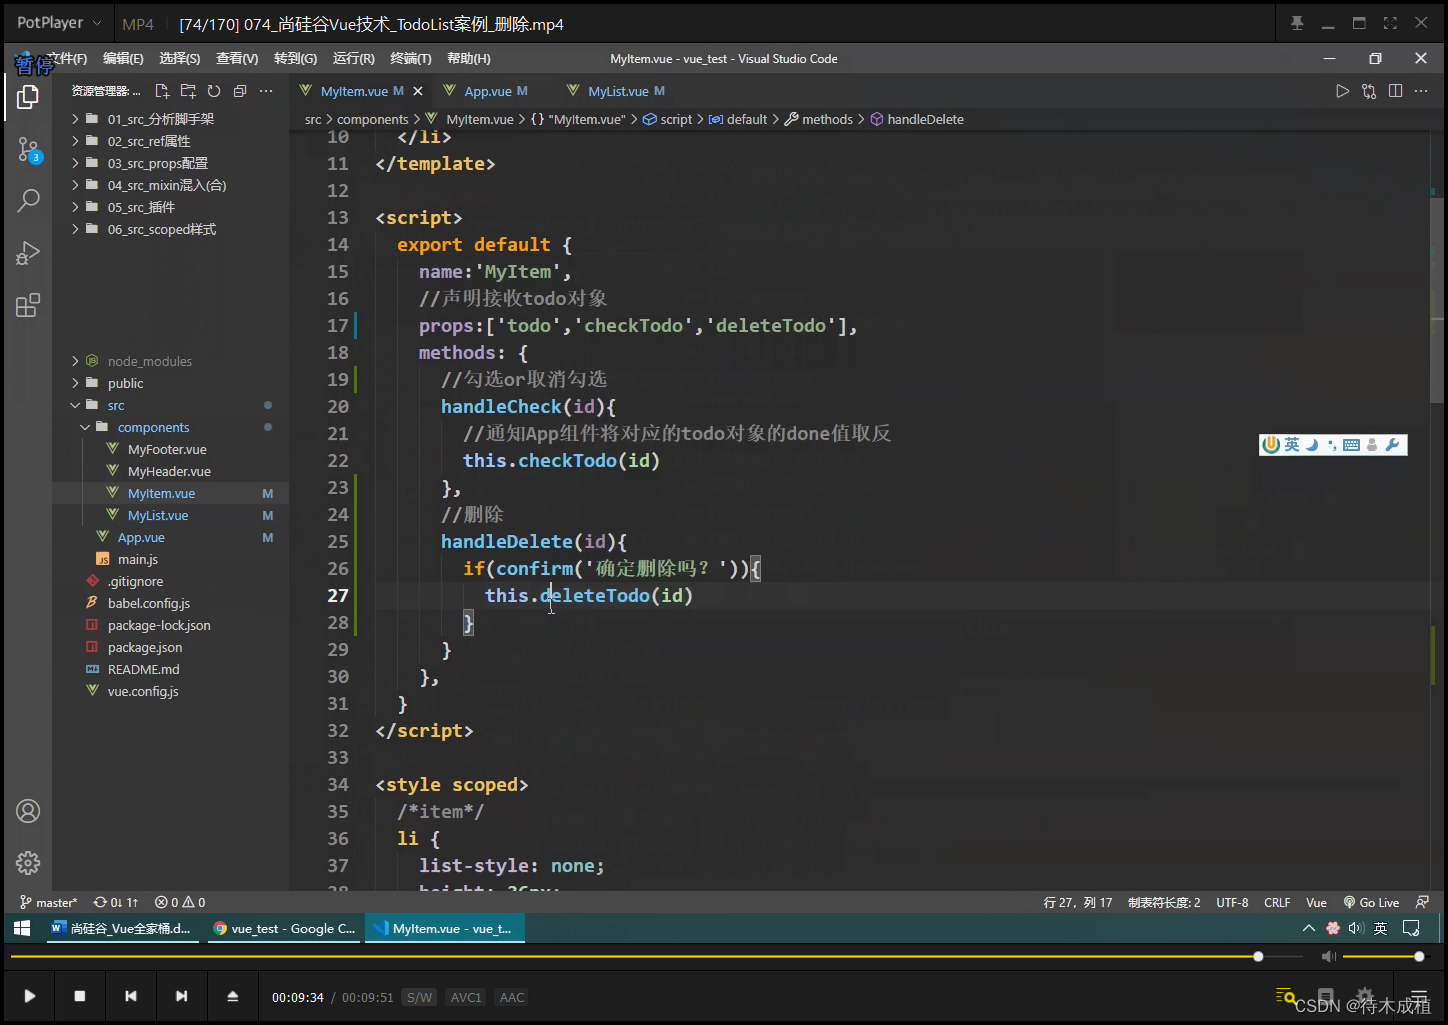1448x1025 pixels.
Task: Switch to the App.vue tab
Action: click(x=488, y=91)
